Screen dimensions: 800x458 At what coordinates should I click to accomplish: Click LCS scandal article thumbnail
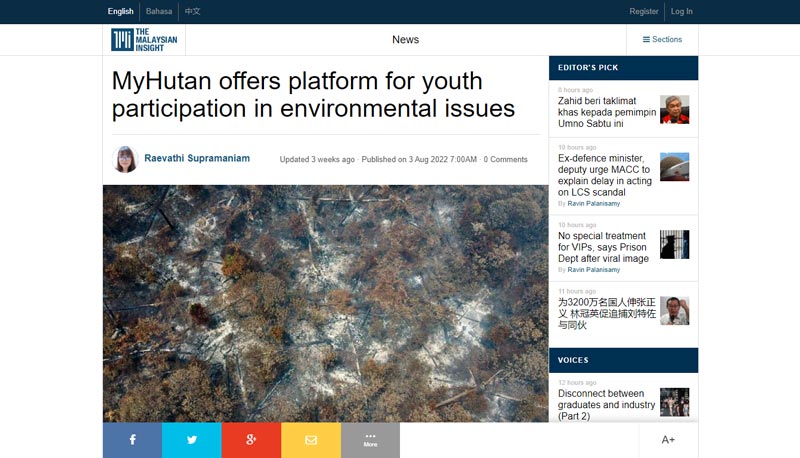(674, 167)
